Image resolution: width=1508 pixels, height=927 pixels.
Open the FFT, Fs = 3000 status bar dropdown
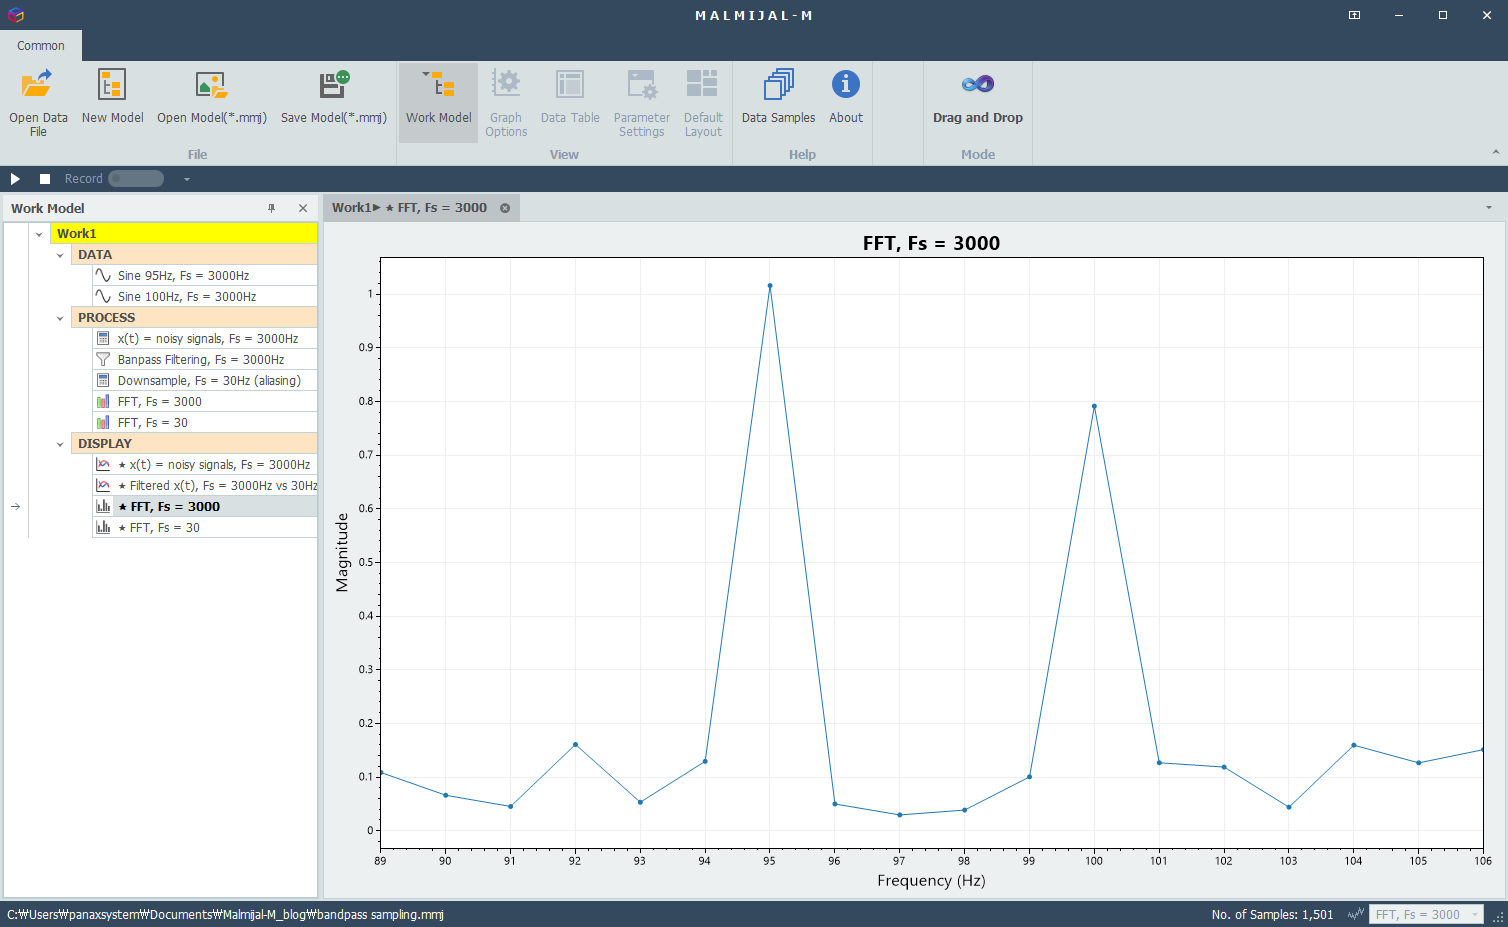coord(1426,914)
